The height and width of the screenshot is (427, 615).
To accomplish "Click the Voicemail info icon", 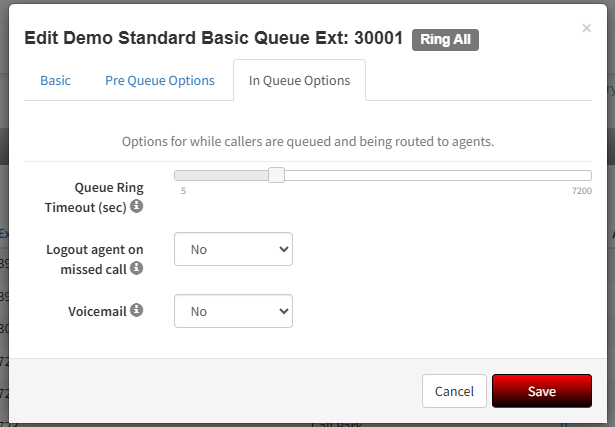I will (136, 310).
